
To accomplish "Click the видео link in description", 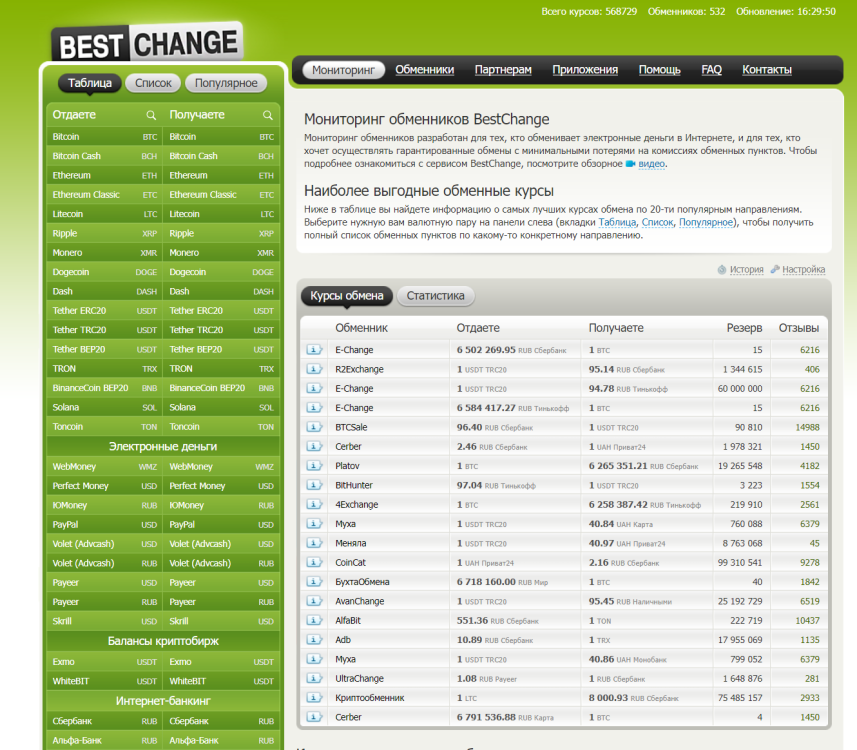I will 651,164.
